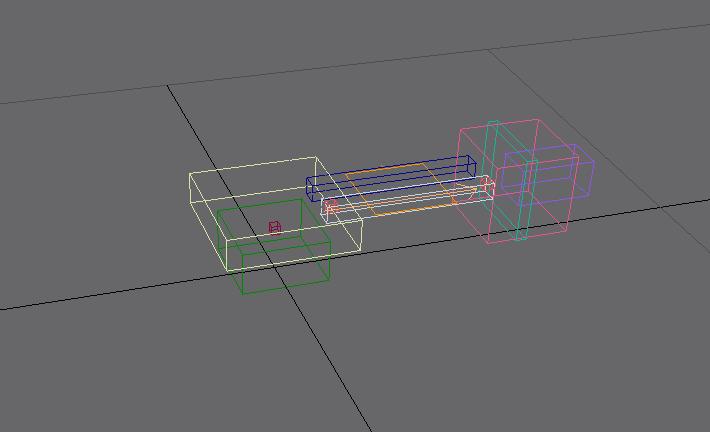Select the small crimson cube inside the green box
The width and height of the screenshot is (710, 432).
pos(274,228)
